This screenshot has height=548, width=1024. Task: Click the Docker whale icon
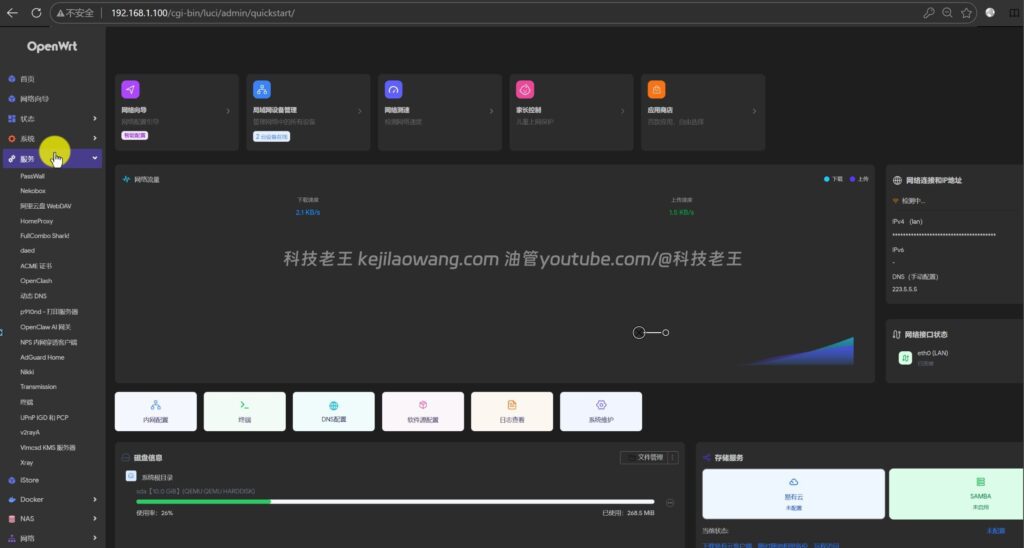click(12, 499)
